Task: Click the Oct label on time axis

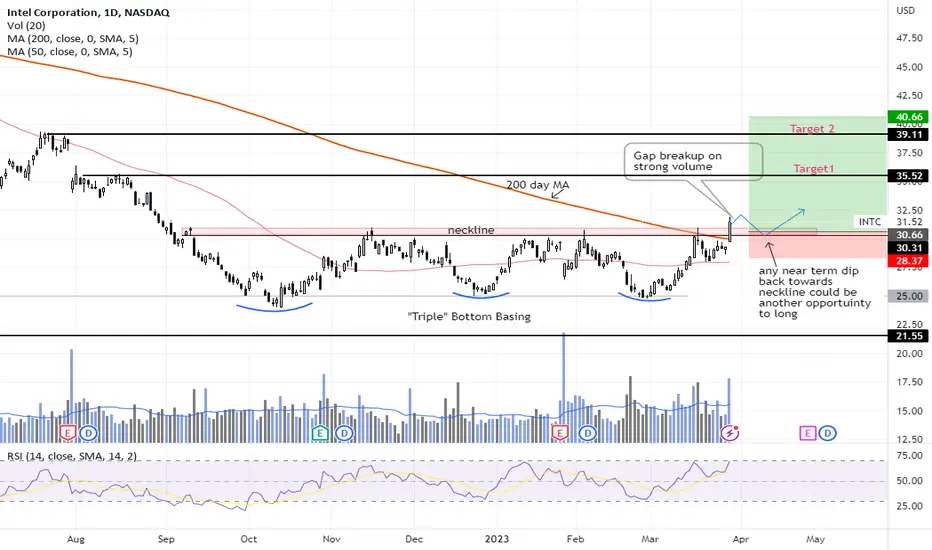Action: (248, 539)
